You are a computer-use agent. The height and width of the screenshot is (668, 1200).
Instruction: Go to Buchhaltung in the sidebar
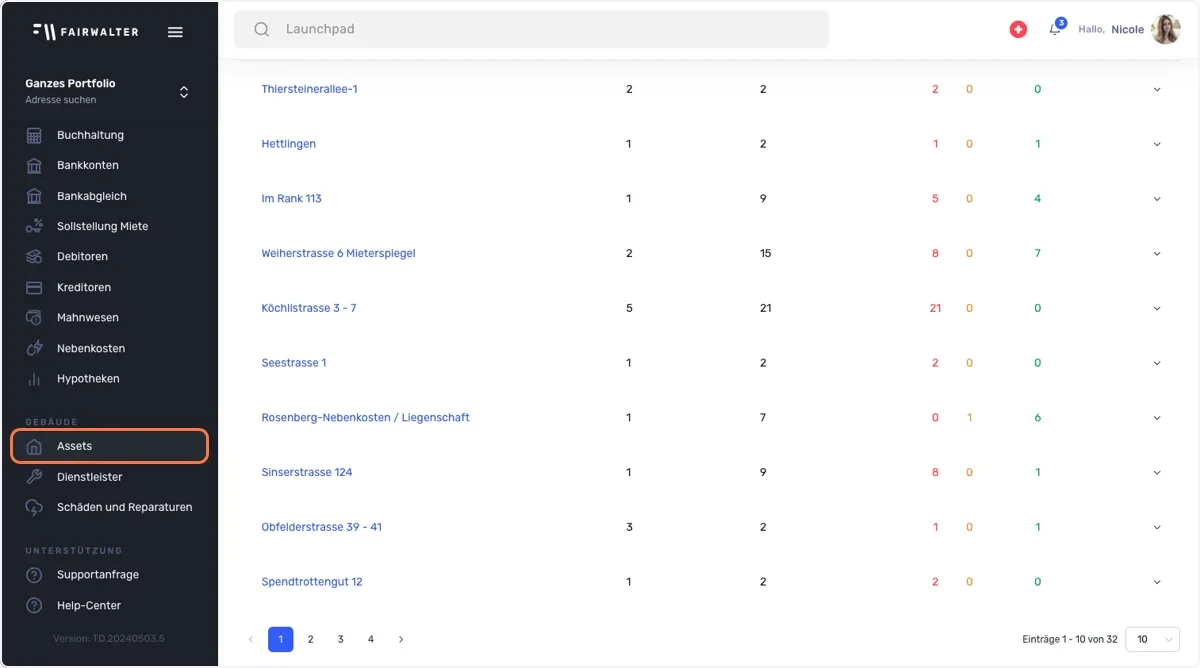[90, 135]
